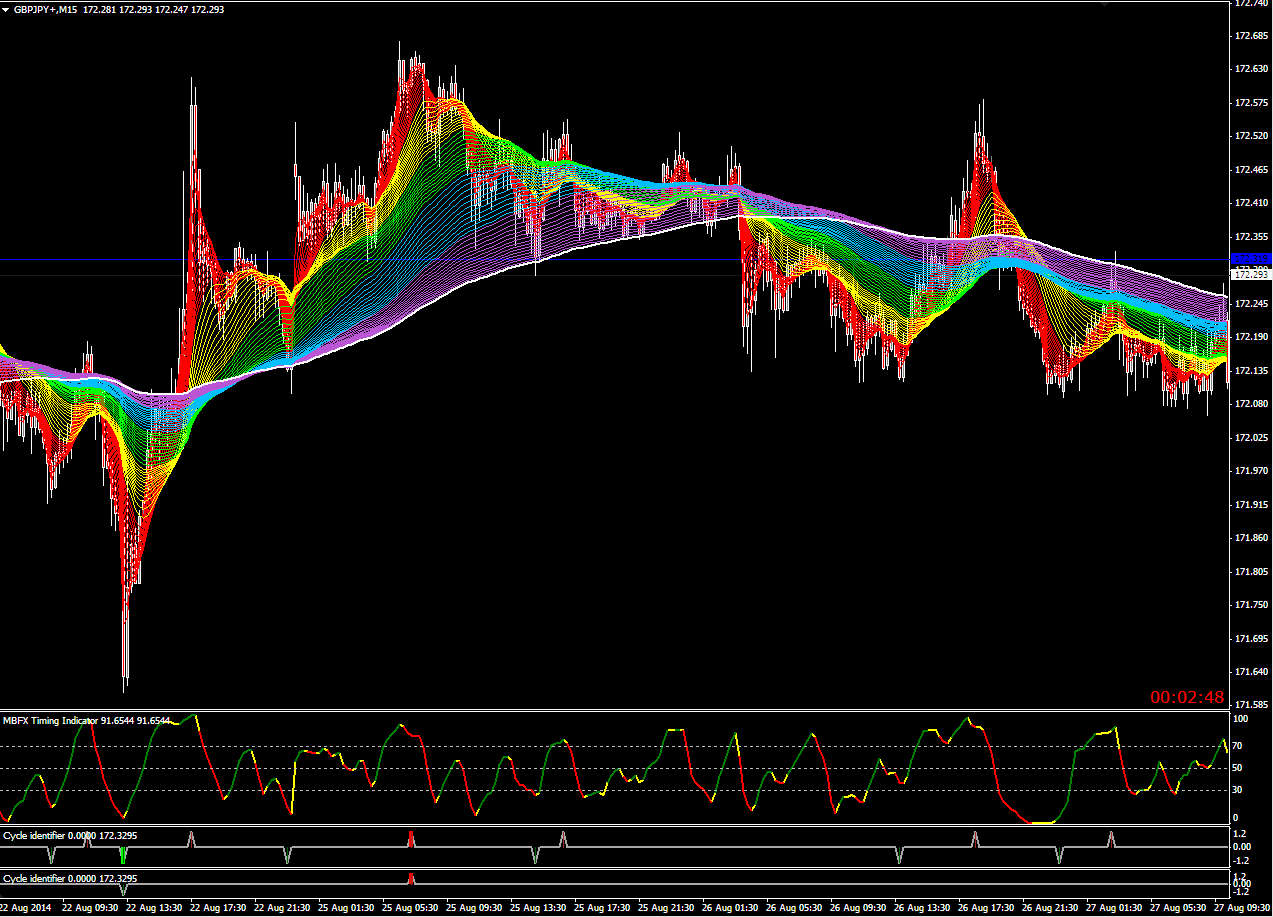Viewport: 1273px width, 917px height.
Task: Click price scale value 172.520
Action: [x=1250, y=136]
